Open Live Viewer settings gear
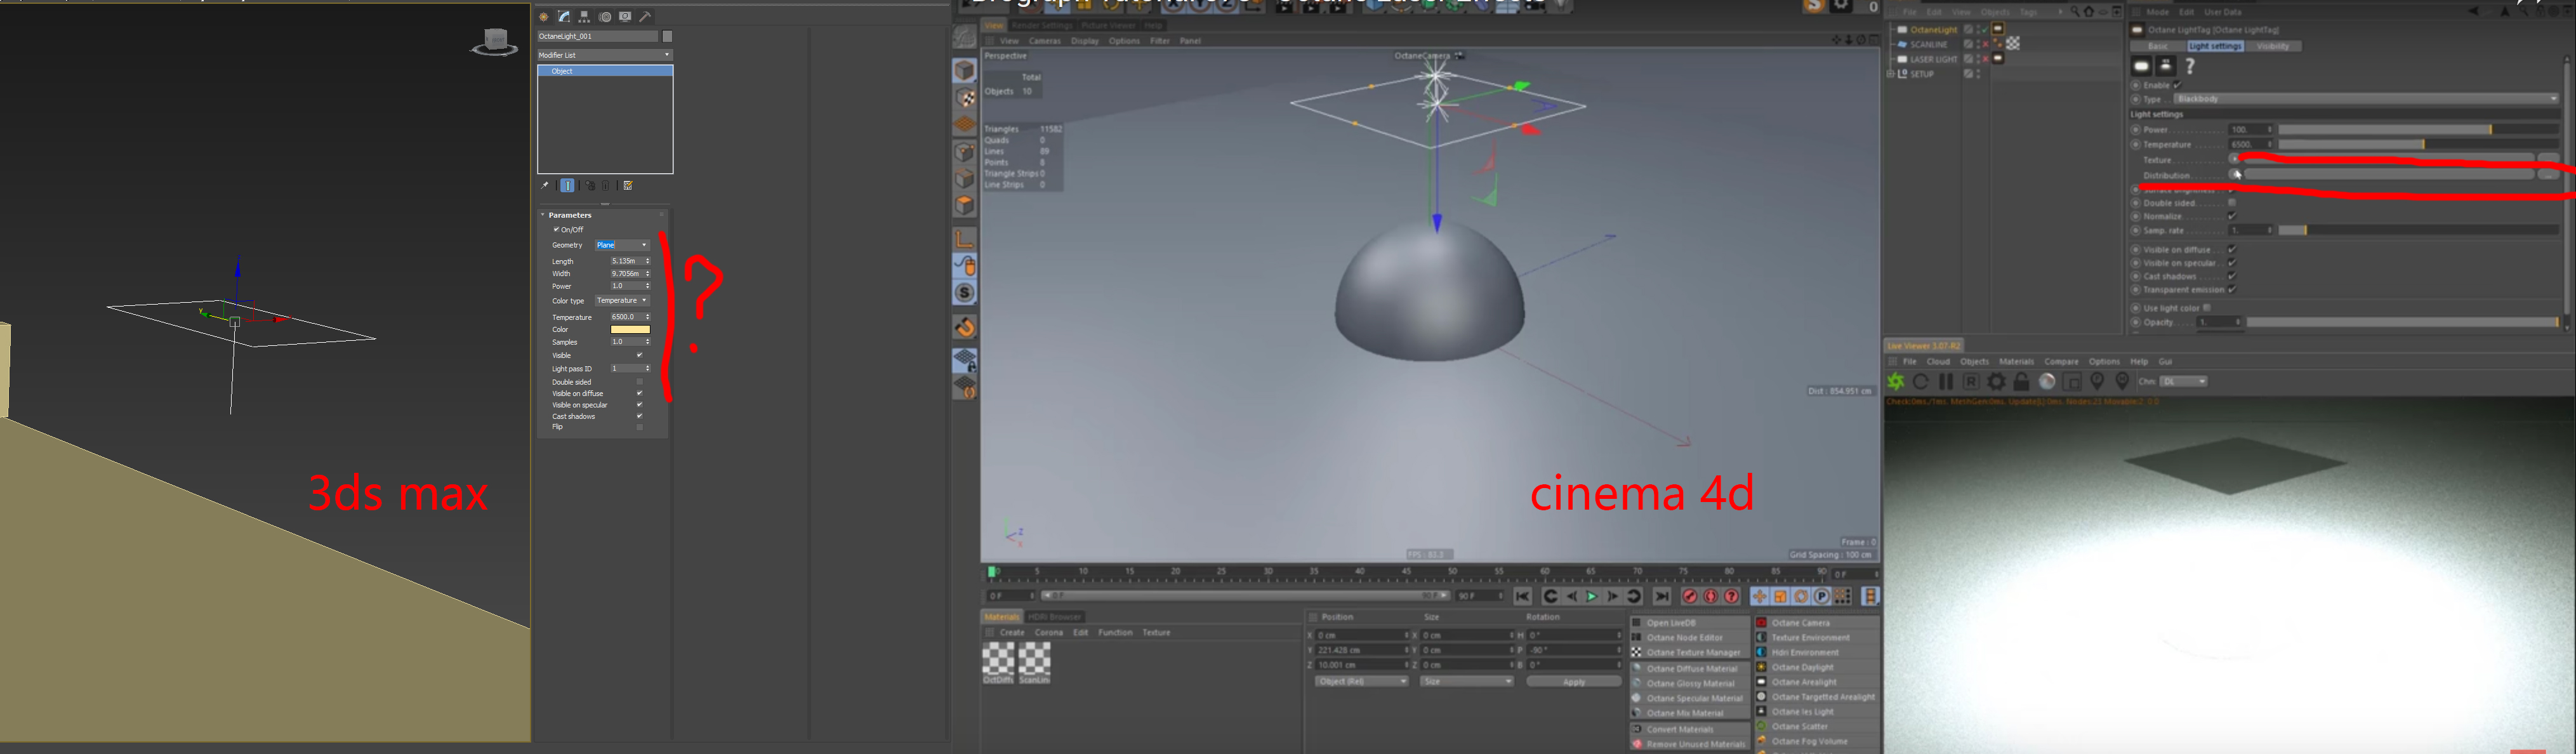Viewport: 2576px width, 754px height. (x=1996, y=381)
